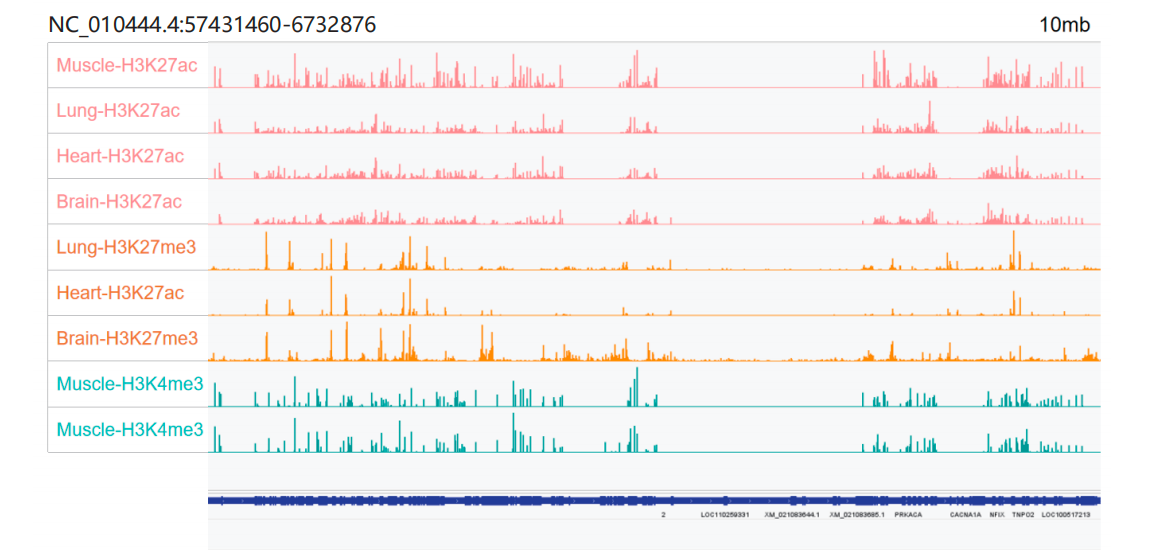Image resolution: width=1156 pixels, height=550 pixels.
Task: Select the NFIX gene label
Action: coord(996,515)
